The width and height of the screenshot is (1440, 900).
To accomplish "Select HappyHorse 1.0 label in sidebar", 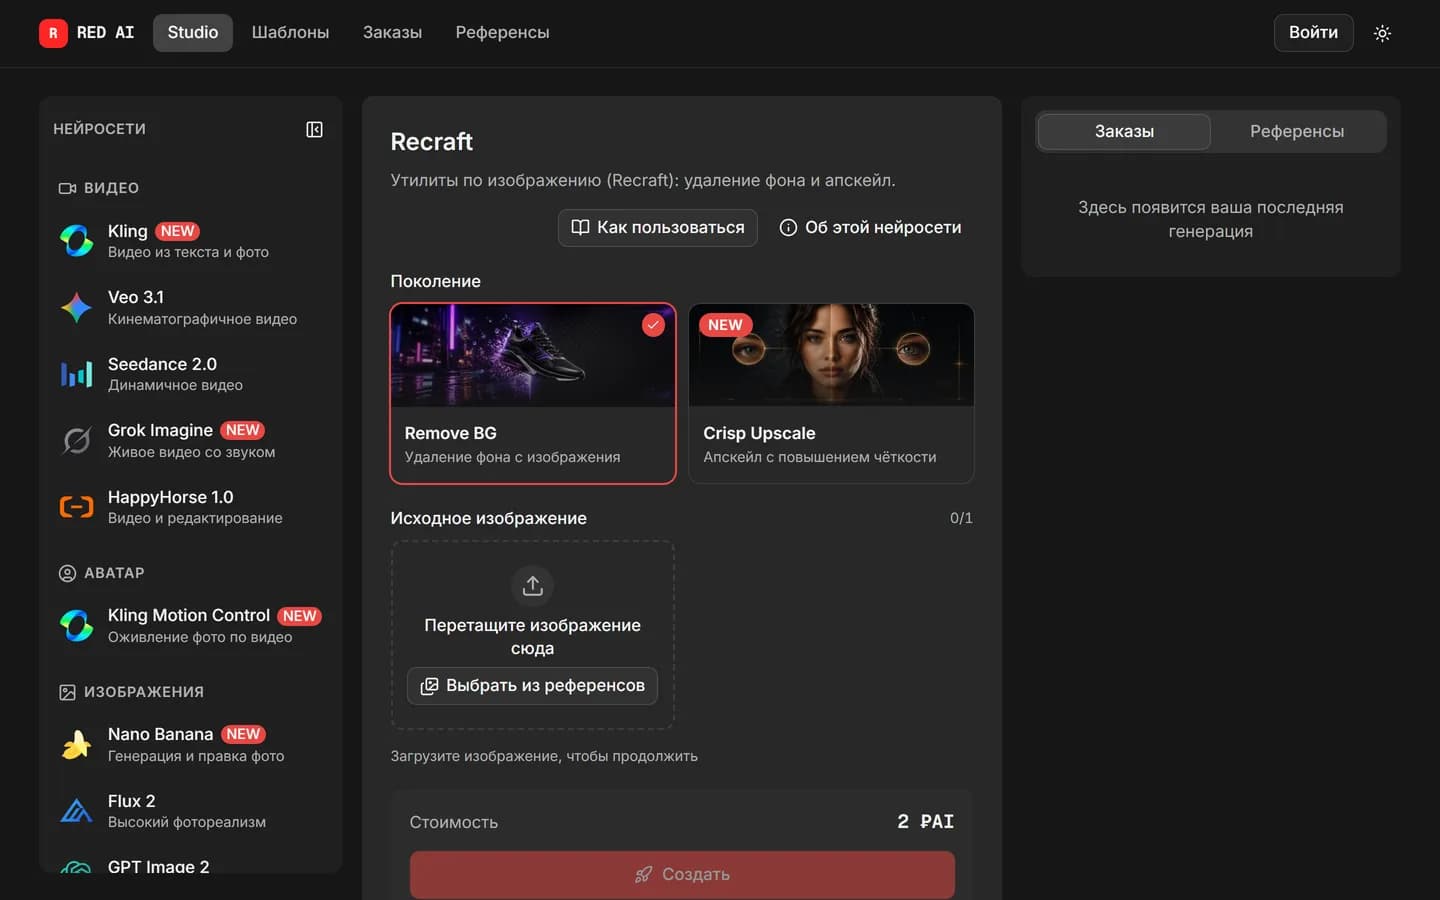I will 170,497.
